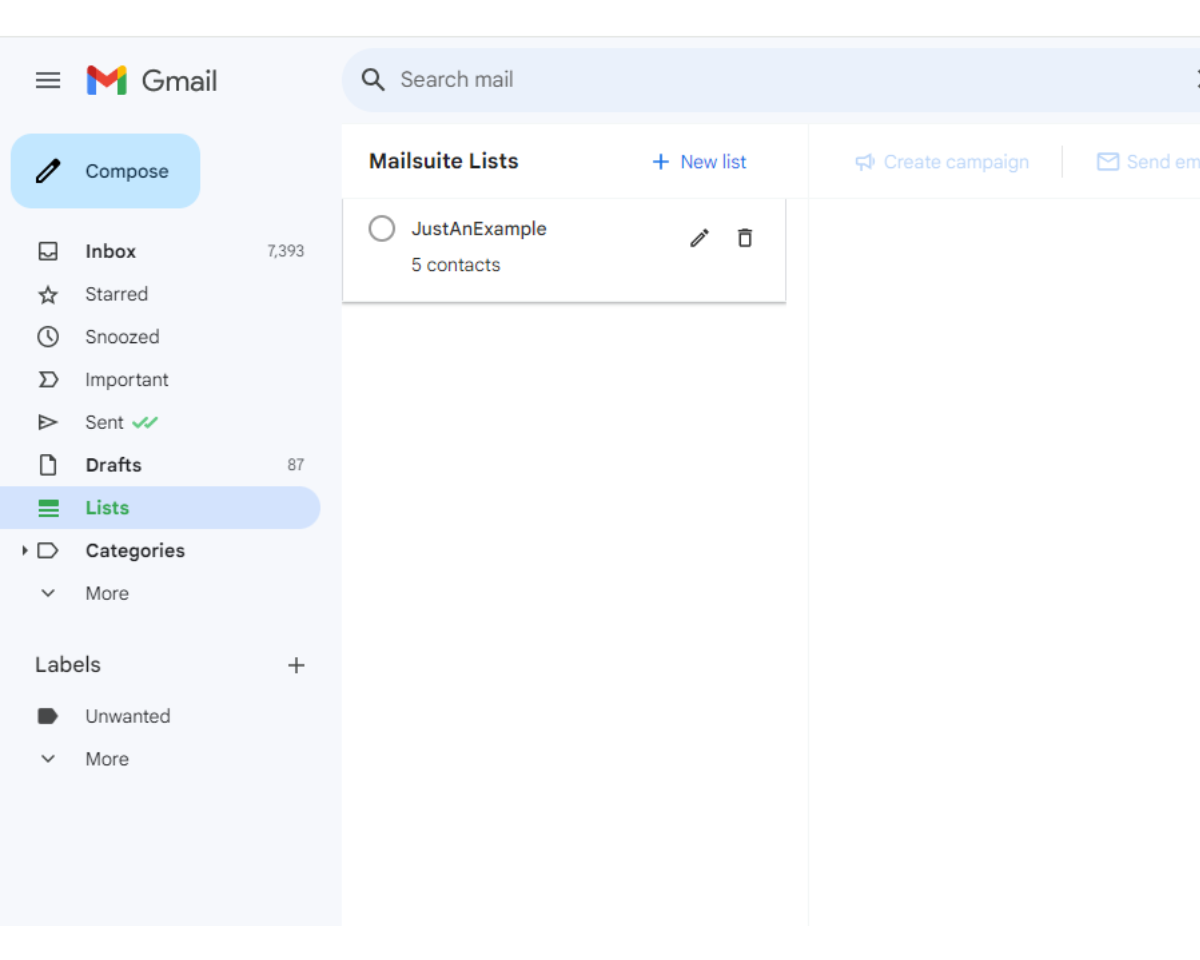Create new label with plus icon

[x=296, y=665]
